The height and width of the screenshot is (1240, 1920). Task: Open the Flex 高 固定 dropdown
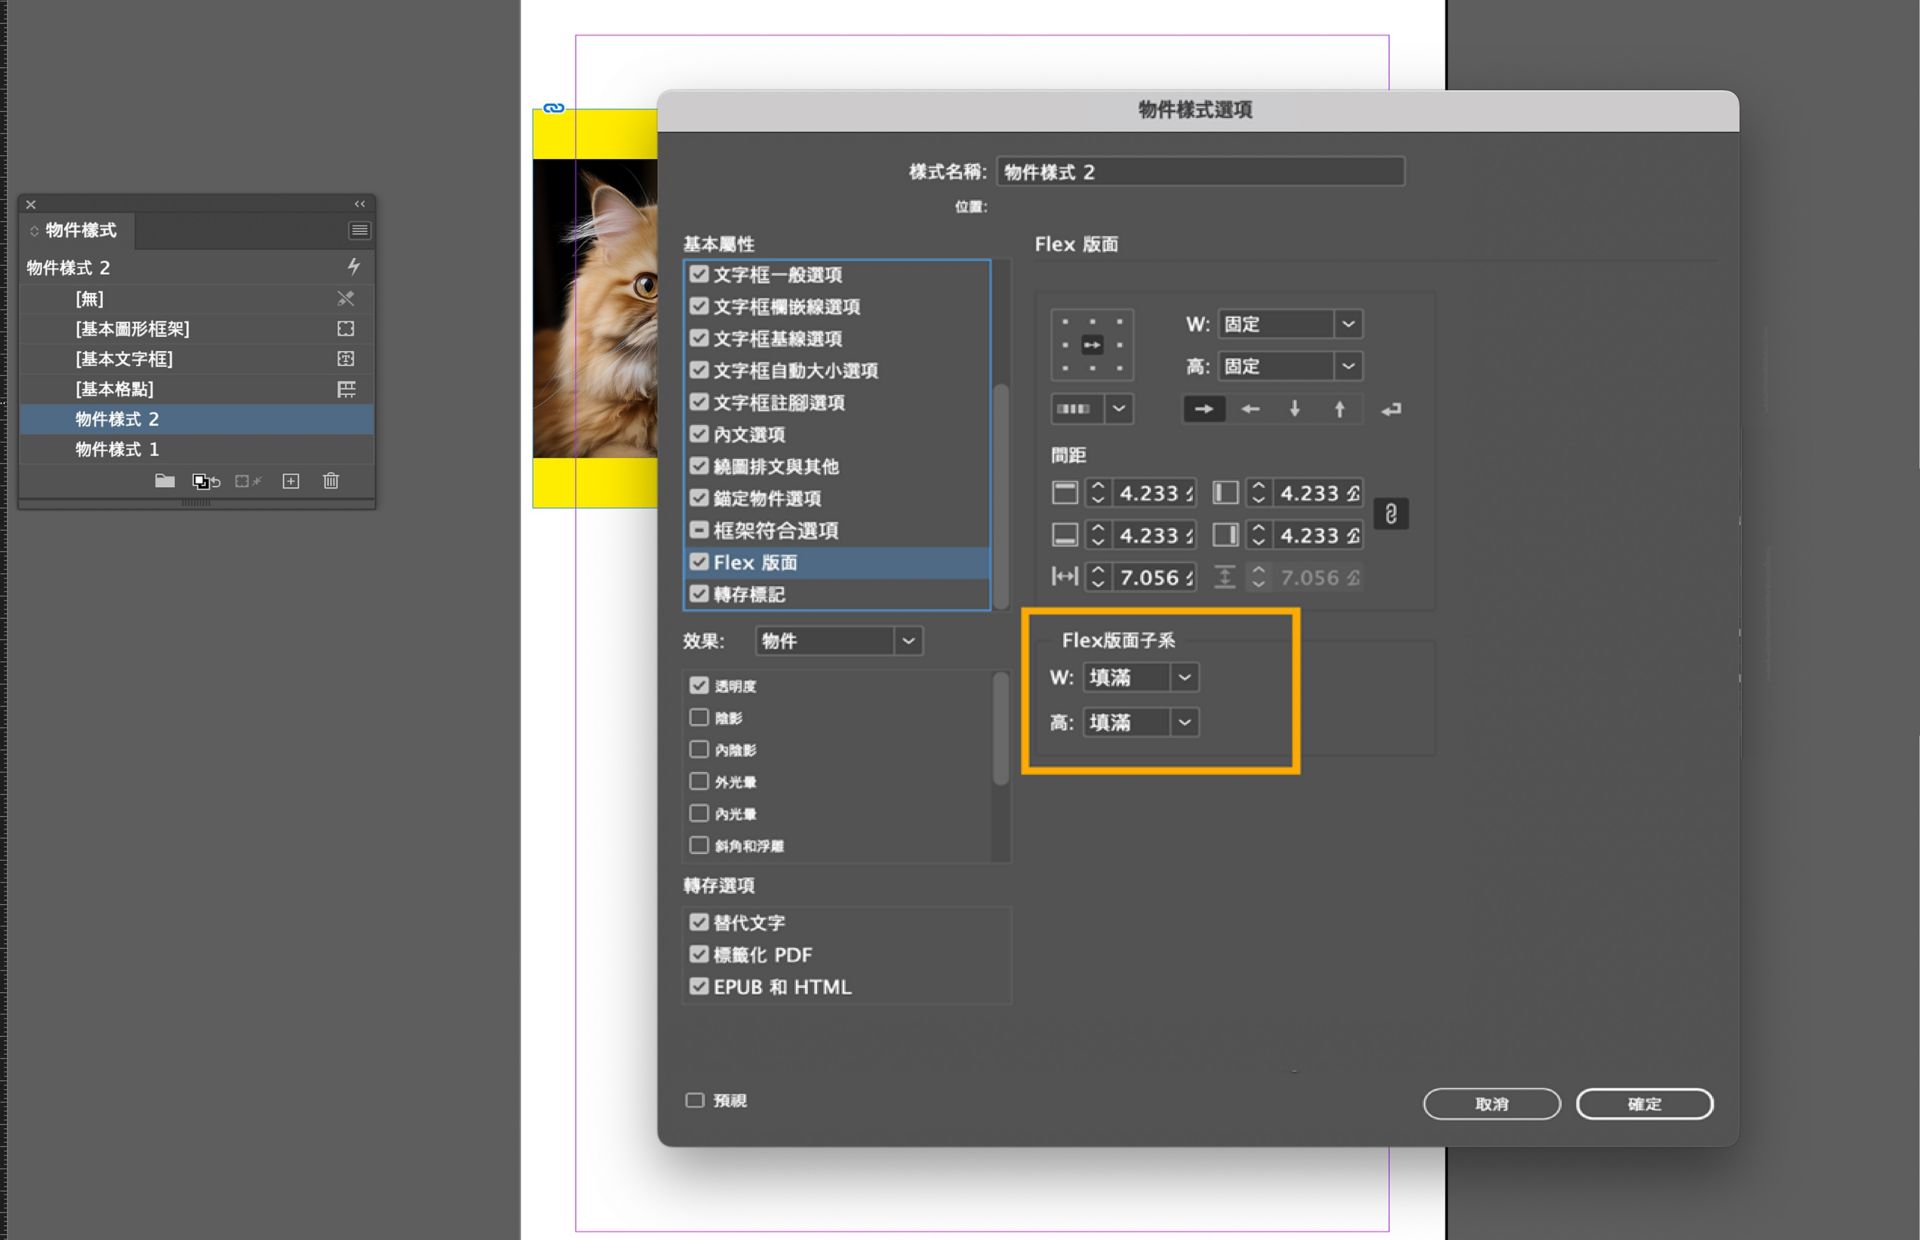tap(1290, 366)
